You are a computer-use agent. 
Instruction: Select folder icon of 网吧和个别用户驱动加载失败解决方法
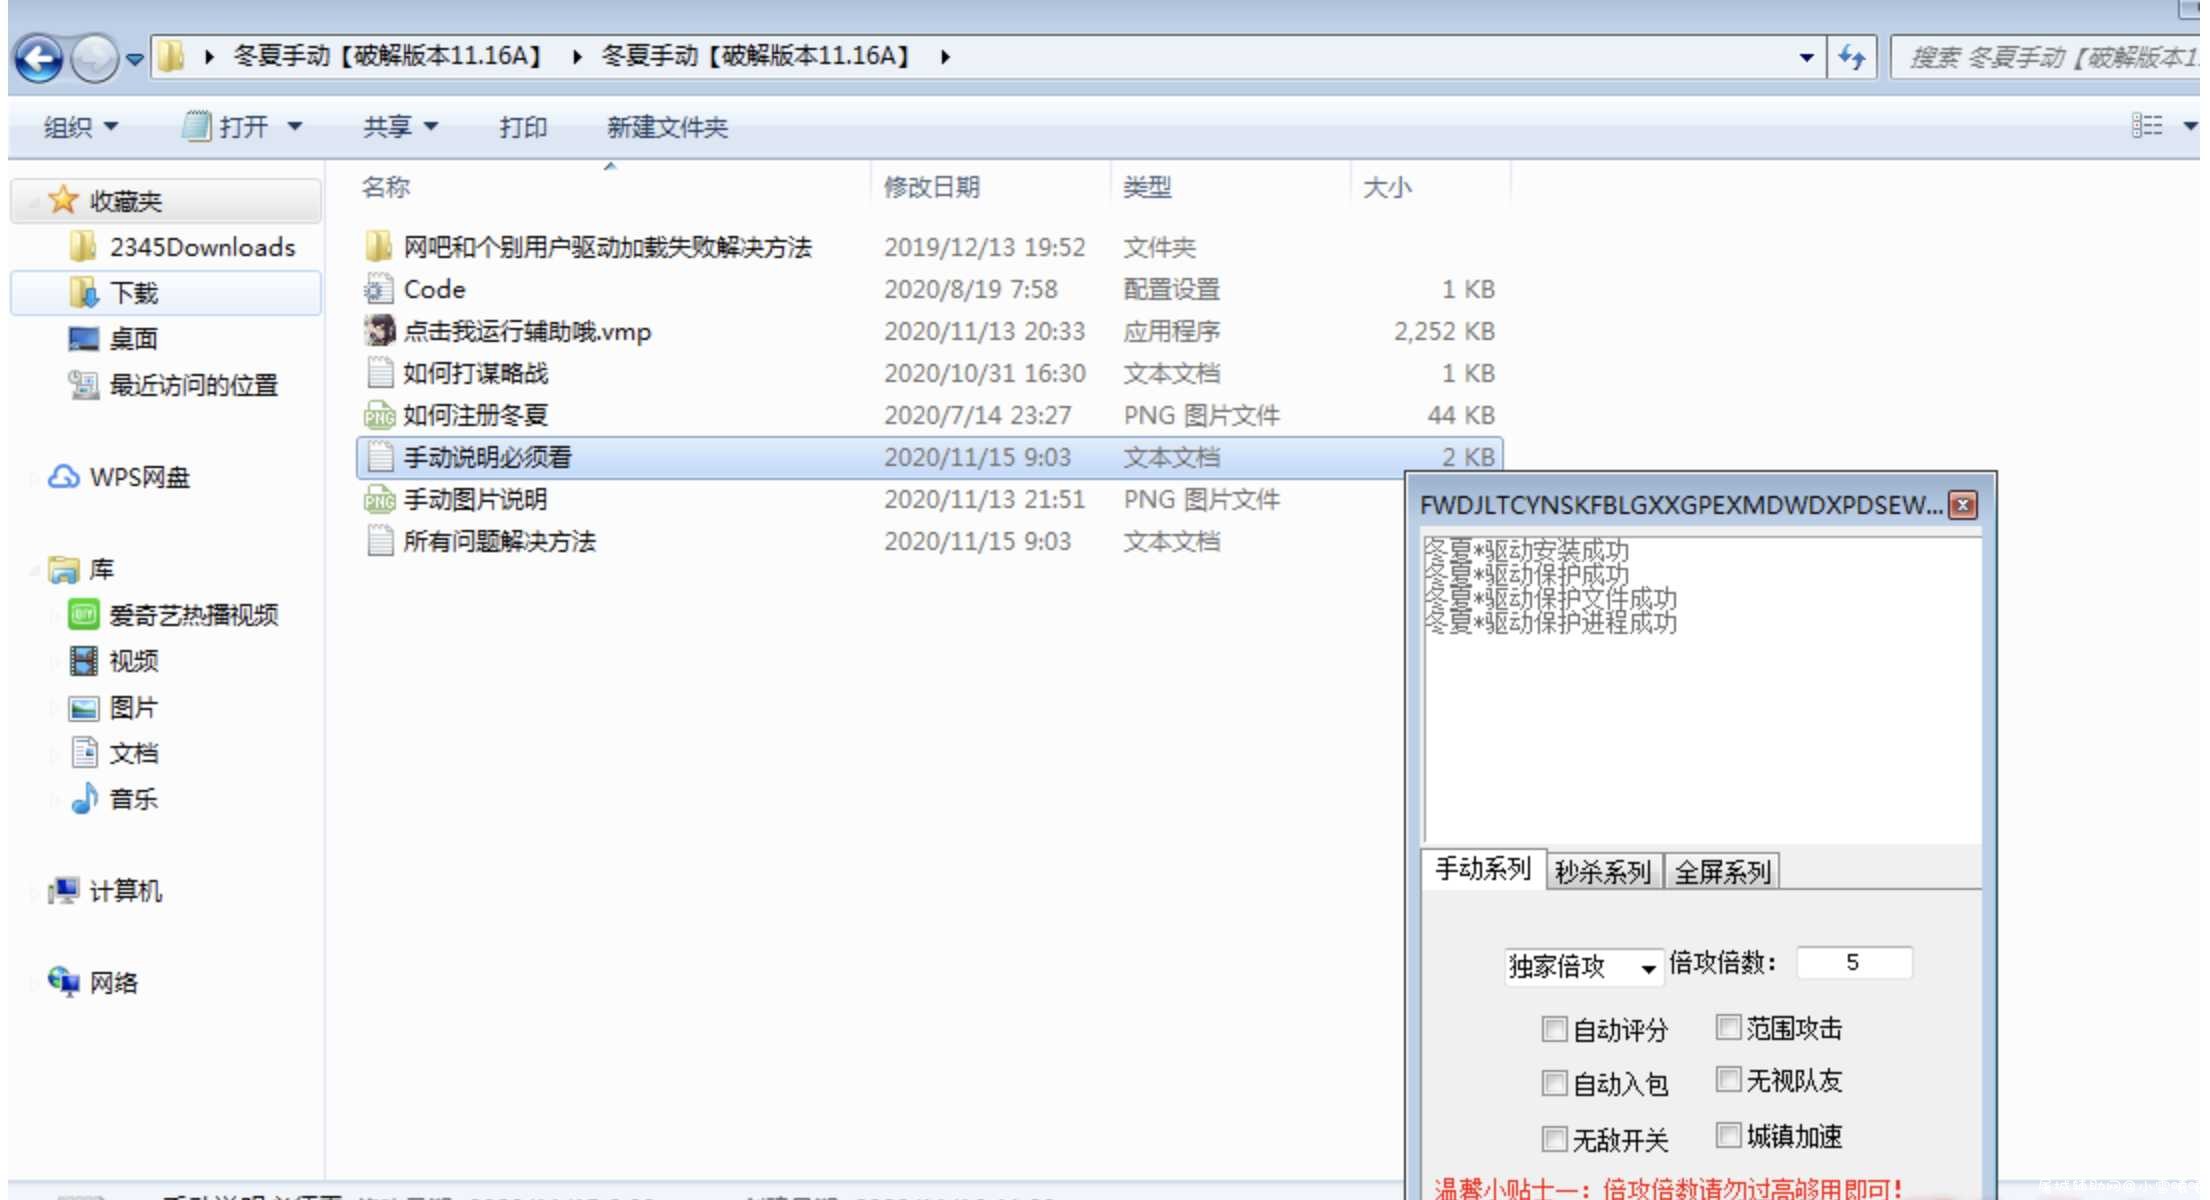379,246
